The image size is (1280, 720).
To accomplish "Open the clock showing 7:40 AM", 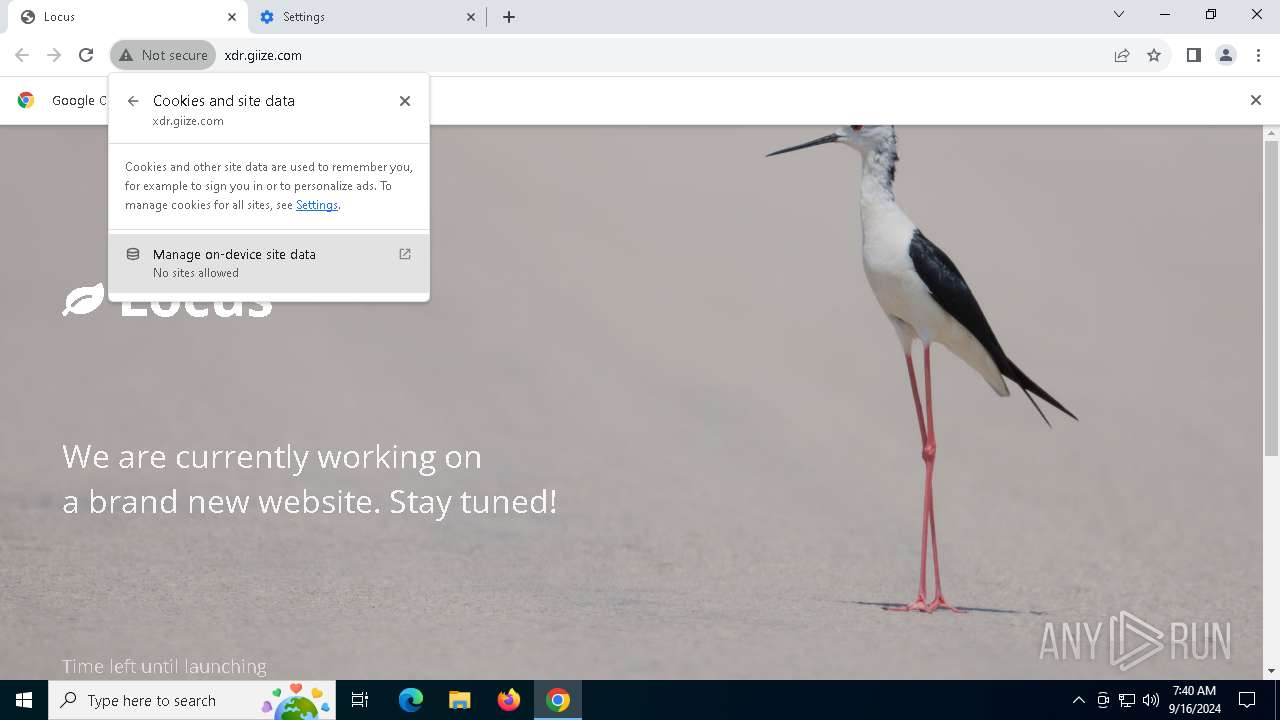I will point(1194,700).
